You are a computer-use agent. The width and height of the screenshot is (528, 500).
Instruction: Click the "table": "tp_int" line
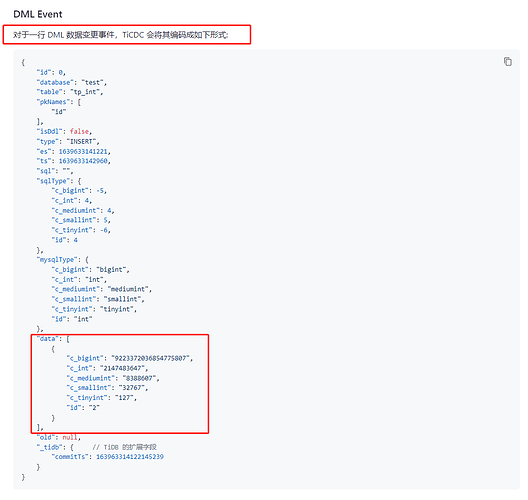pyautogui.click(x=70, y=92)
